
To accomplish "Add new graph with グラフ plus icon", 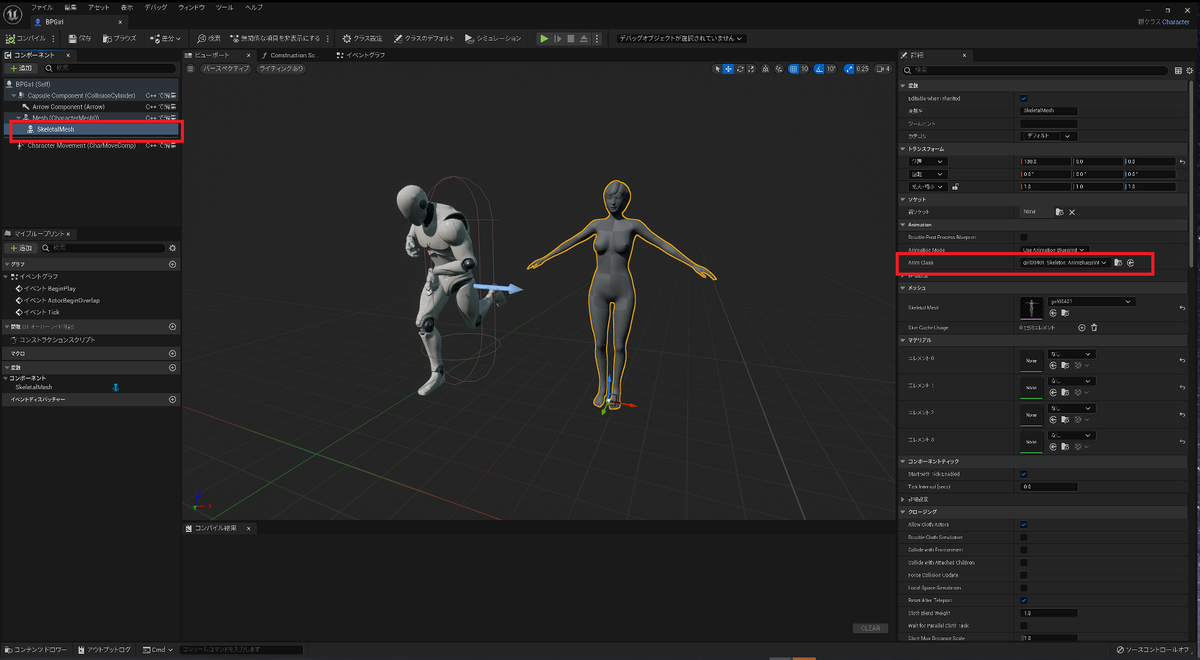I will [x=172, y=264].
